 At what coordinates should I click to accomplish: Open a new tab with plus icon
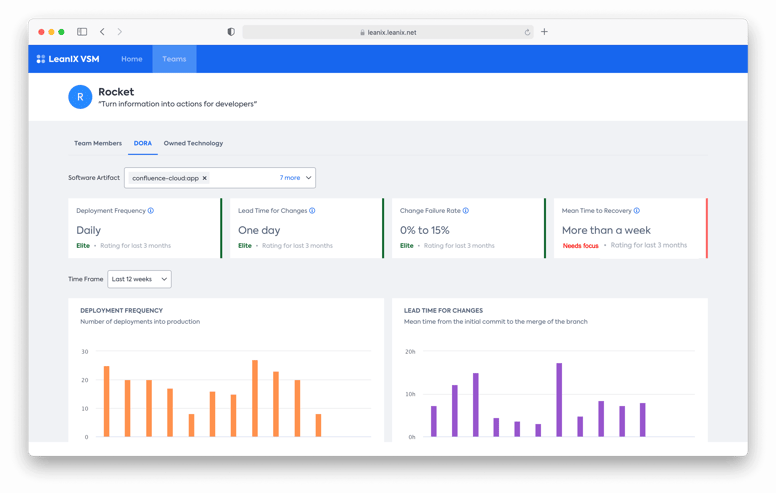coord(544,32)
